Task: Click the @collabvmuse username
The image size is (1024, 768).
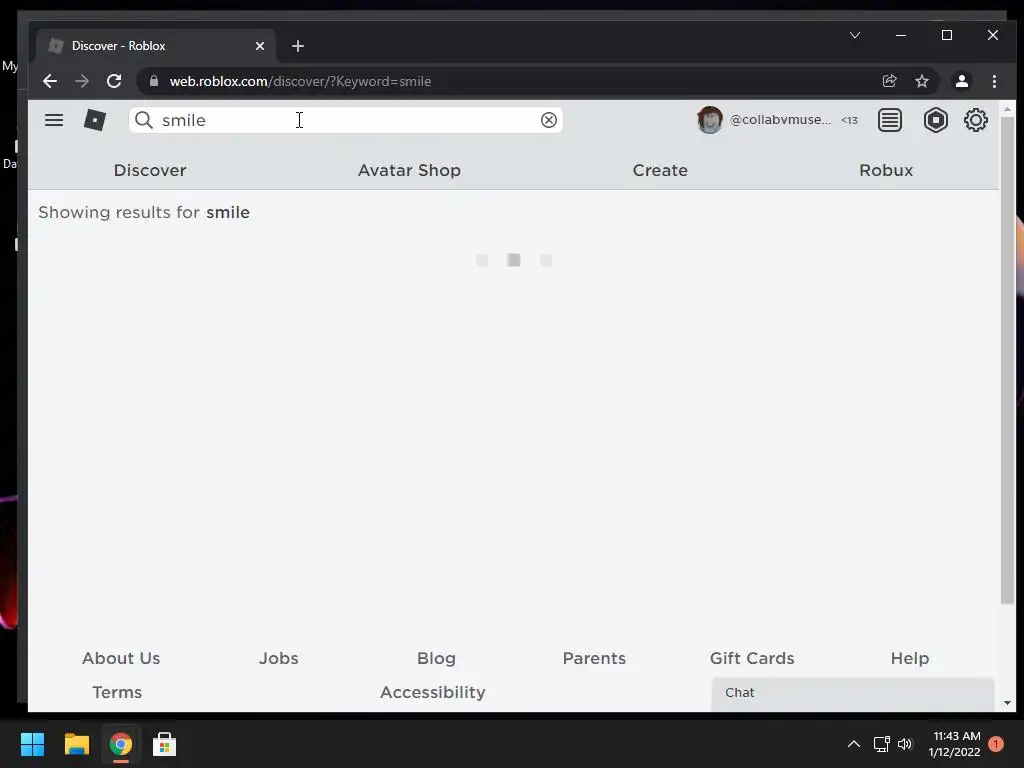Action: pyautogui.click(x=780, y=120)
